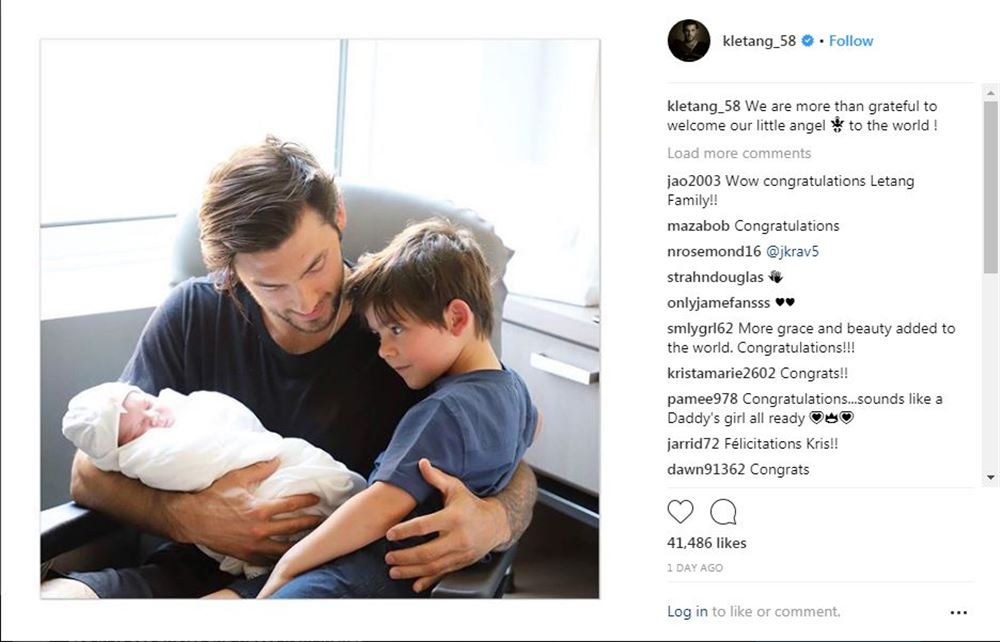Image resolution: width=1000 pixels, height=642 pixels.
Task: Go to nrosemond16's profile
Action: point(707,251)
